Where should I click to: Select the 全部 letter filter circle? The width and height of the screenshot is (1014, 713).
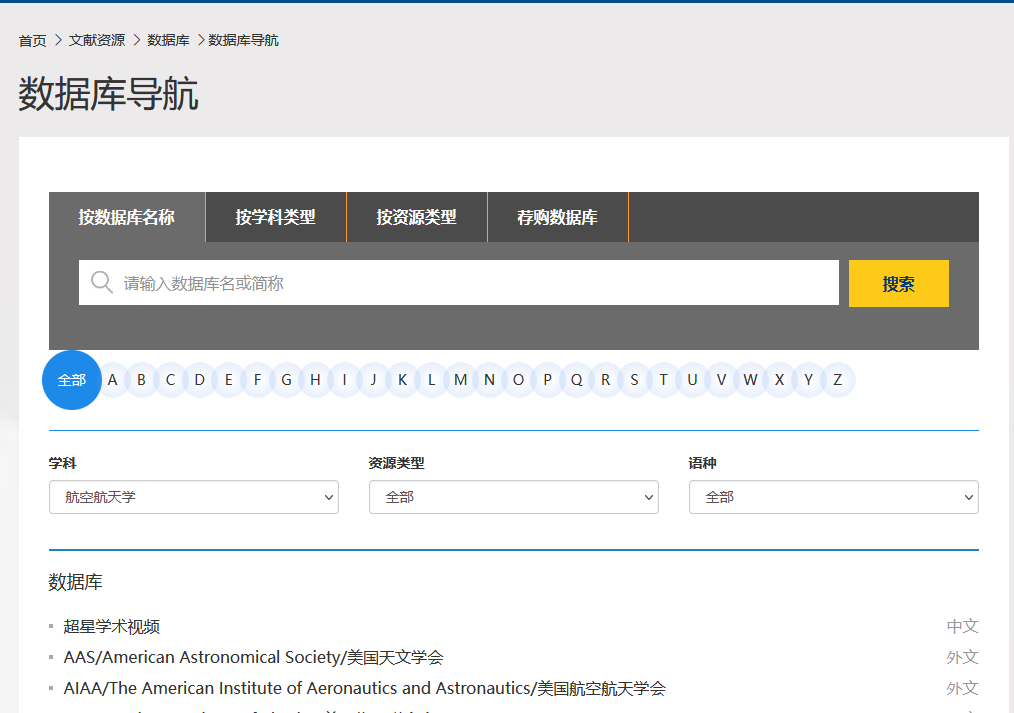click(x=72, y=380)
